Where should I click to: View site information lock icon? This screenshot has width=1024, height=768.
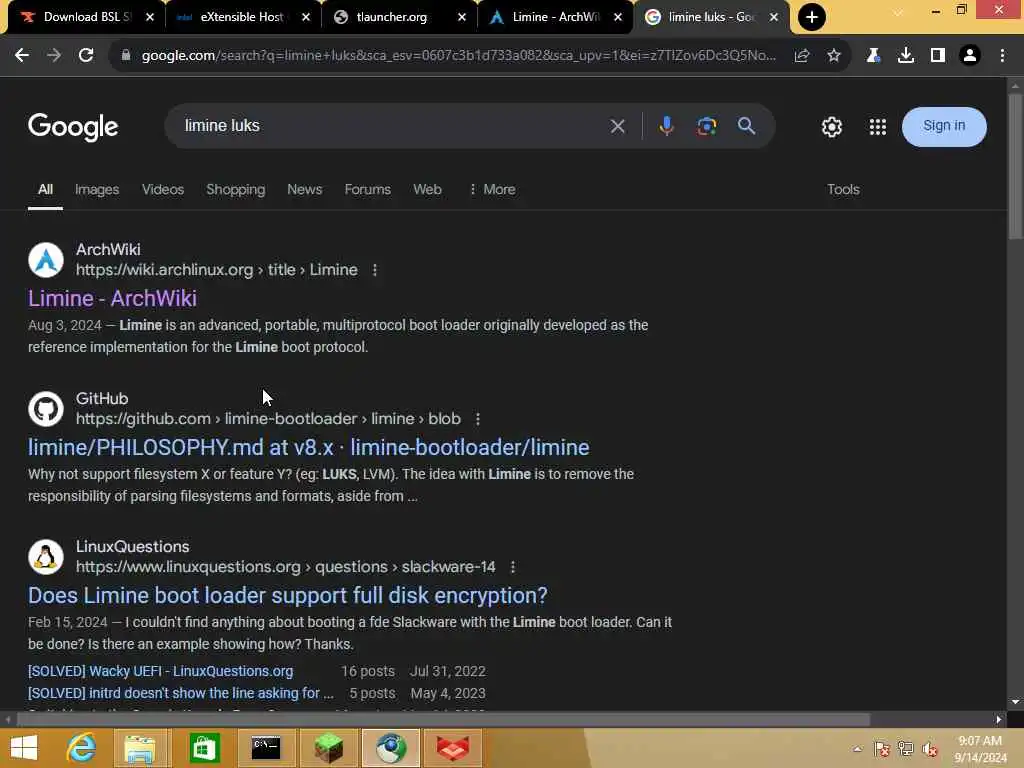click(x=126, y=56)
